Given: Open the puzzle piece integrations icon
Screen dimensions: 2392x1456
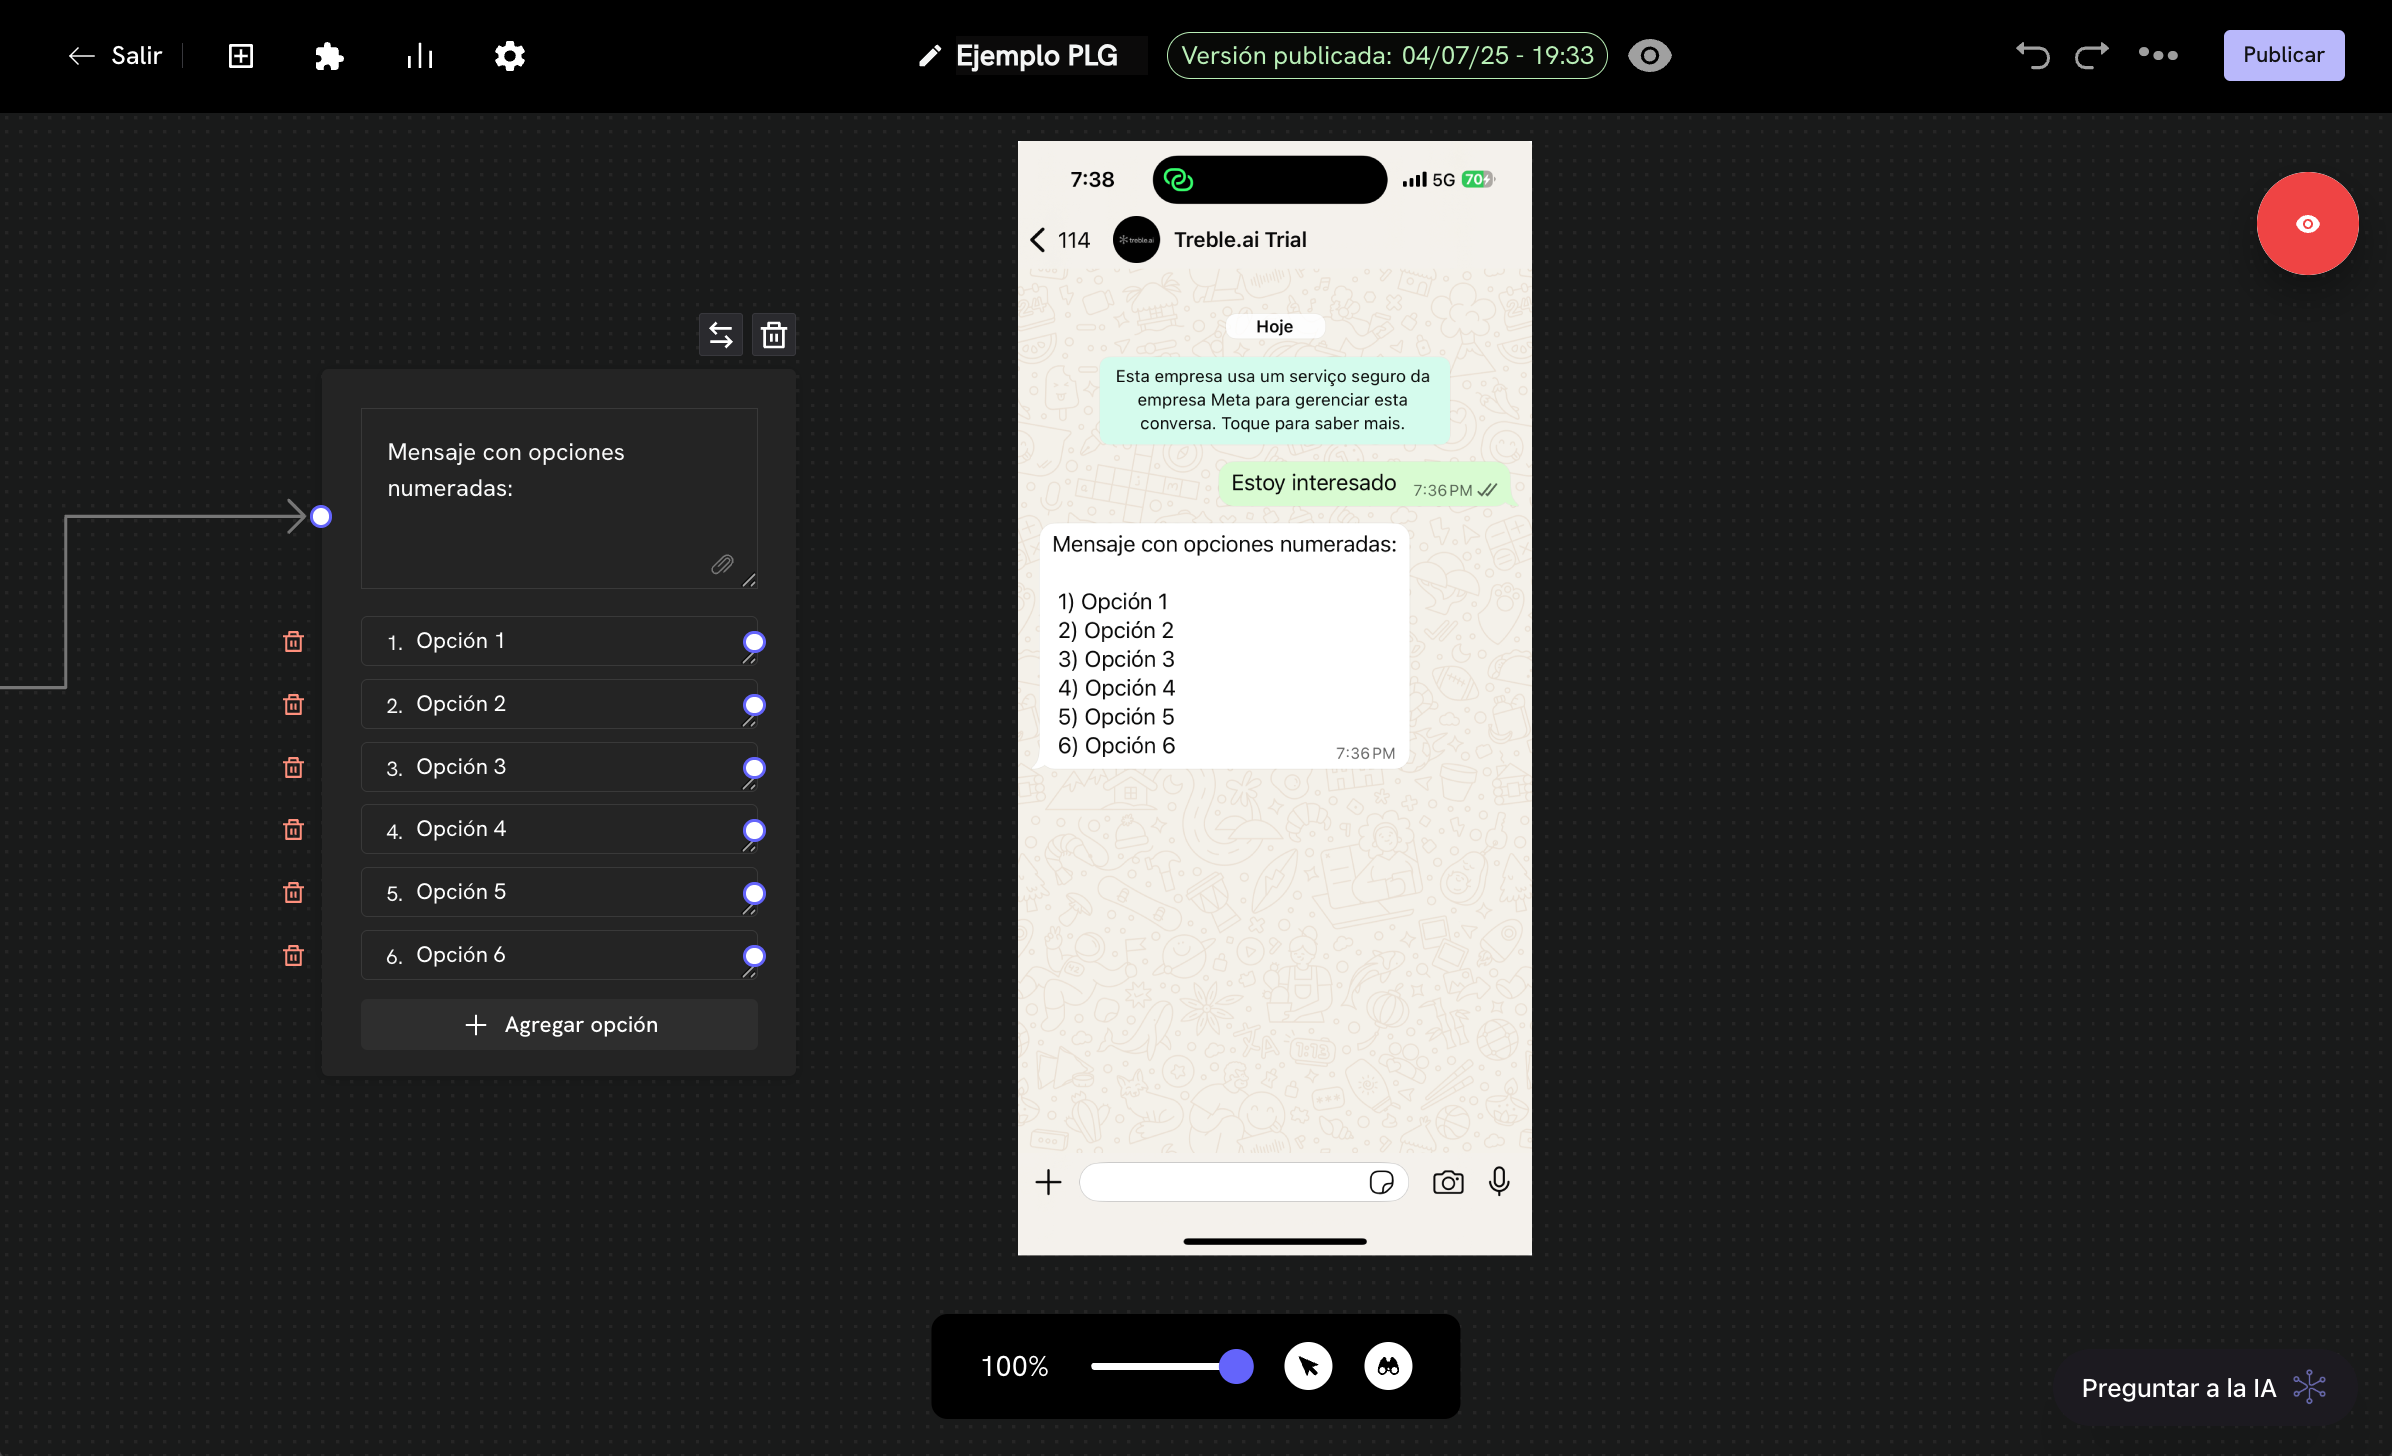Looking at the screenshot, I should [x=329, y=56].
